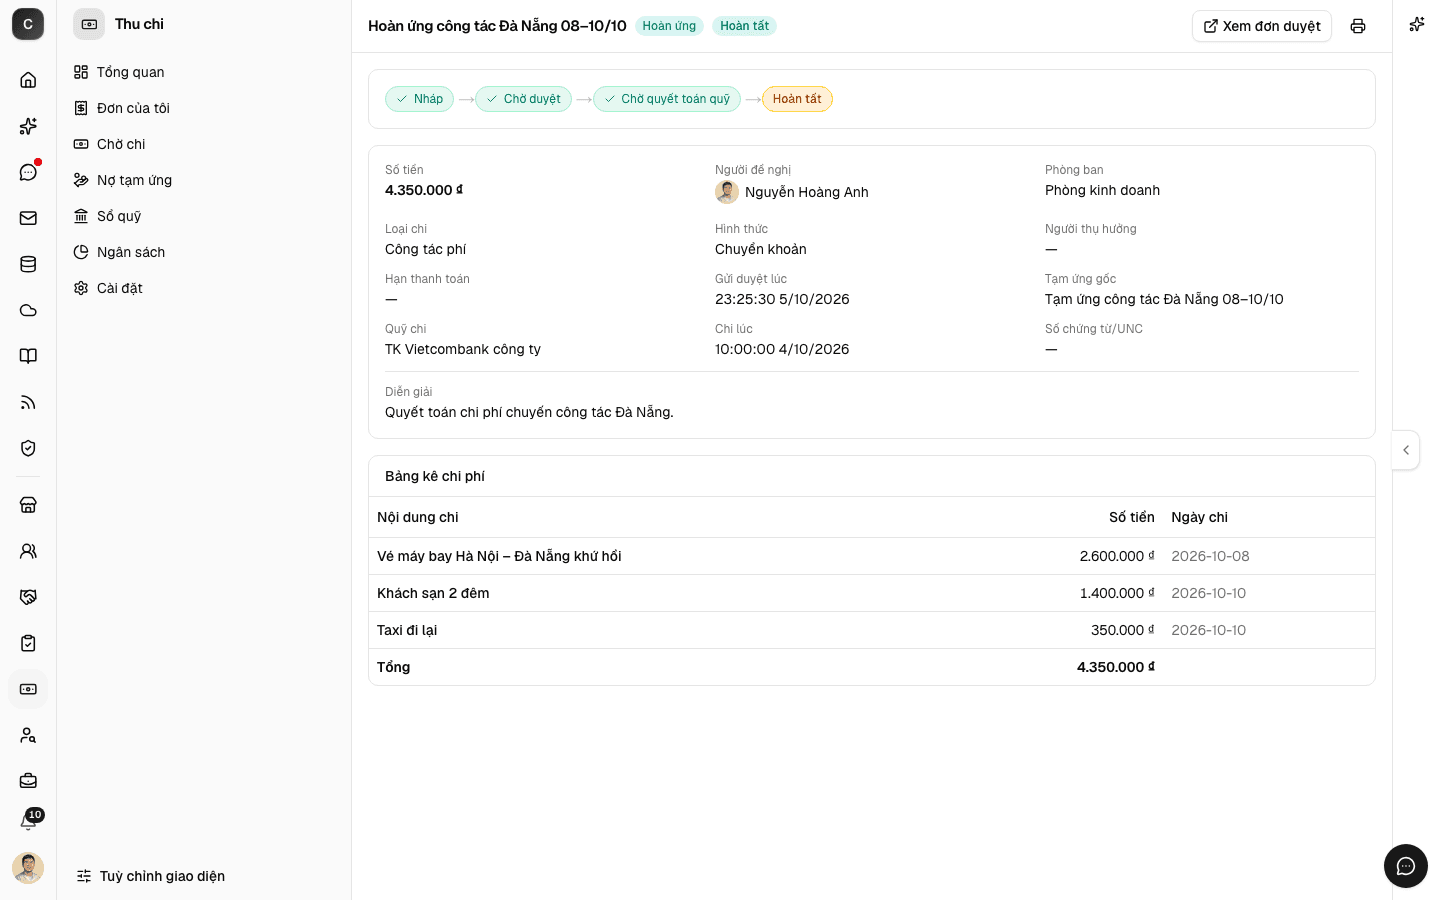The image size is (1440, 900).
Task: Open the floating chat support button
Action: (1406, 866)
